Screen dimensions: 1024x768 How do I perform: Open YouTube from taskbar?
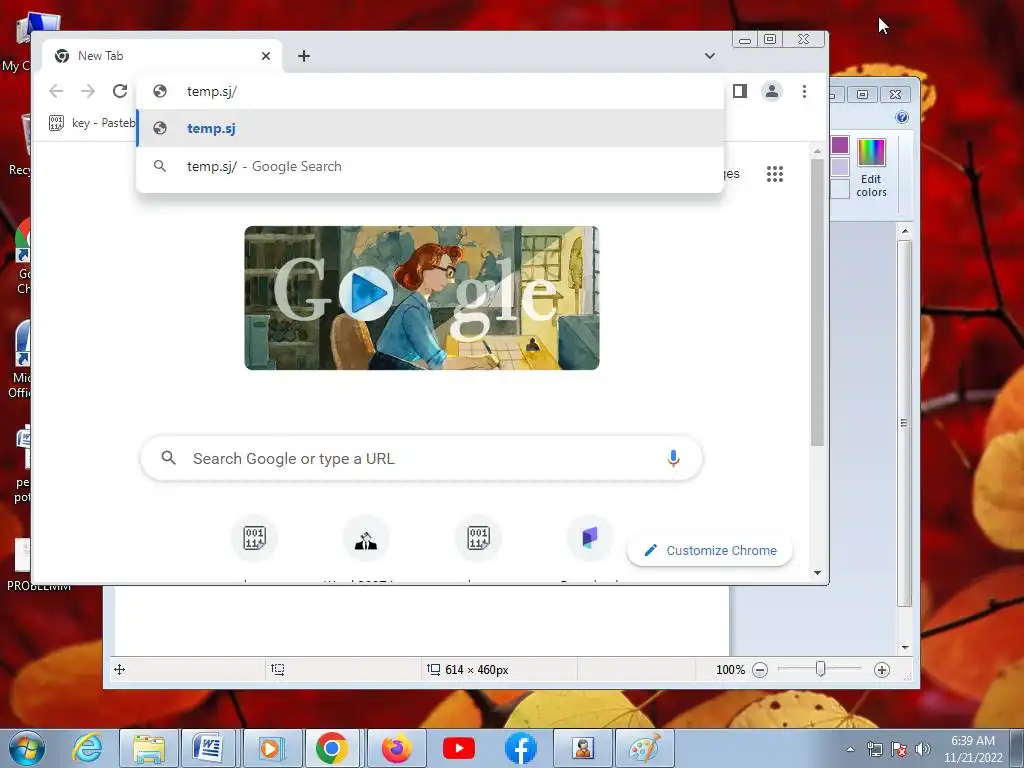click(x=458, y=748)
